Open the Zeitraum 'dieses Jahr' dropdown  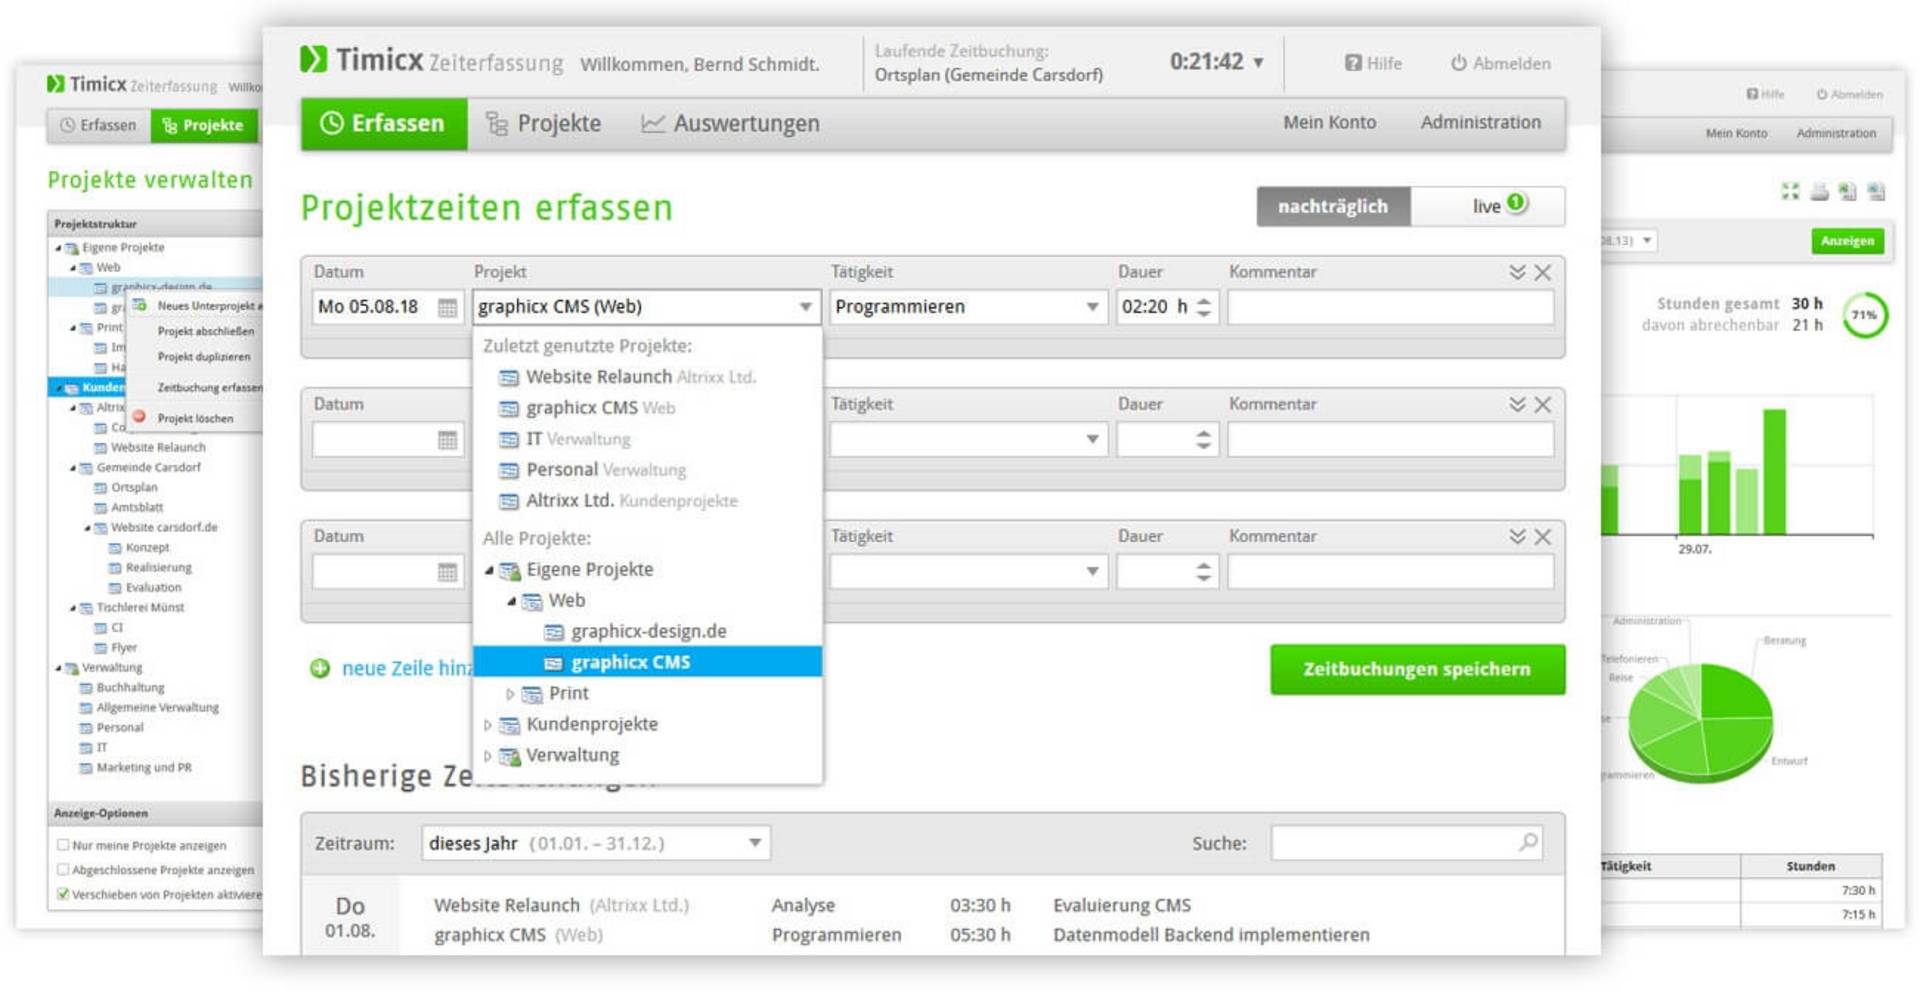tap(755, 843)
